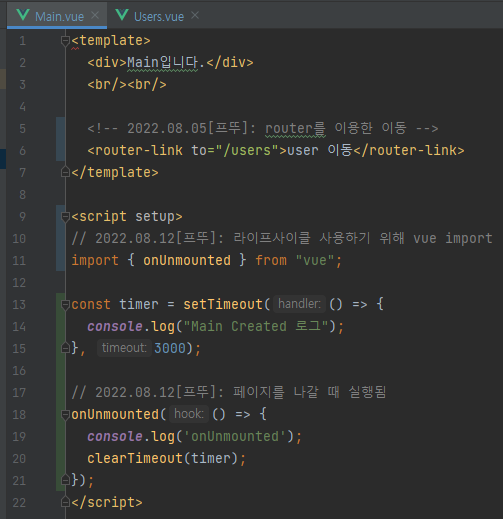Click the 2022.08.05 HTML comment

coord(263,128)
